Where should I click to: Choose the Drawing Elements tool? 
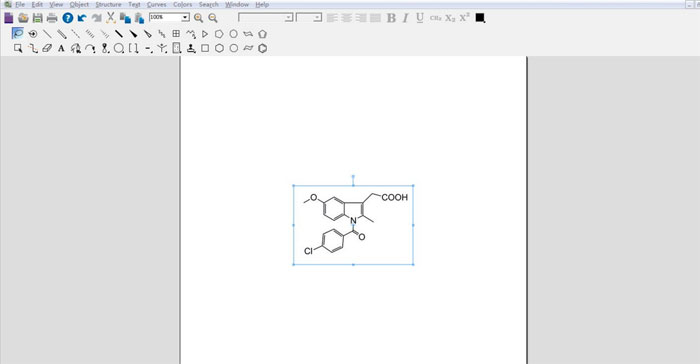[119, 48]
